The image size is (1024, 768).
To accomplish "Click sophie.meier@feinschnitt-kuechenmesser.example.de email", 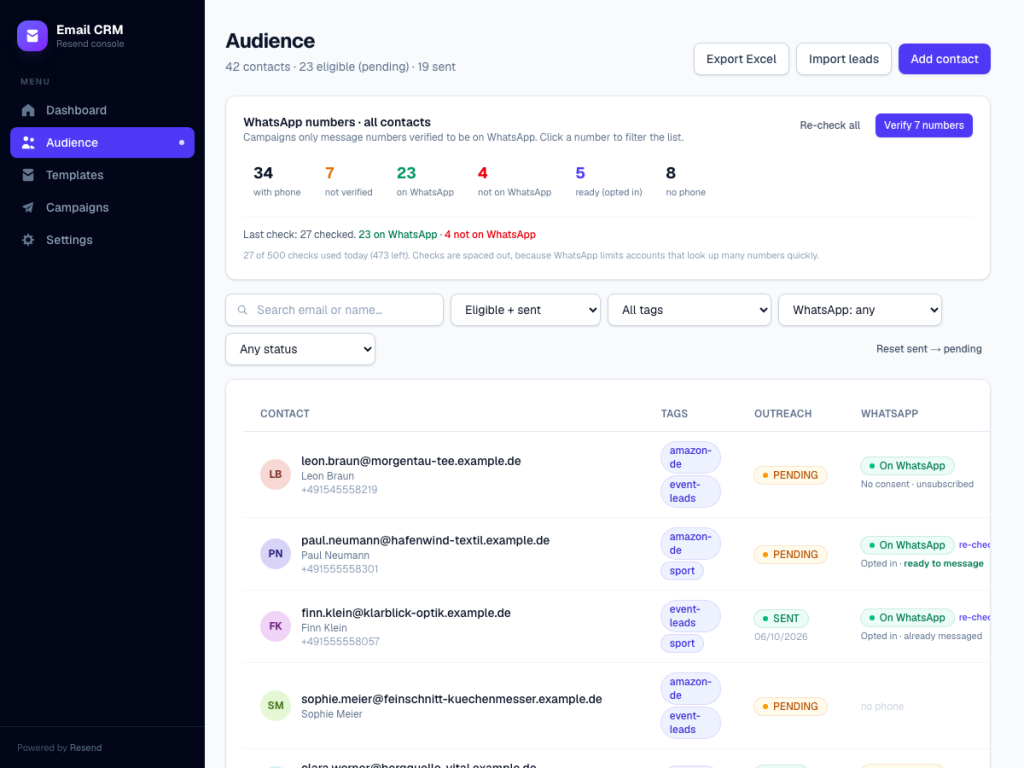I will pyautogui.click(x=451, y=699).
